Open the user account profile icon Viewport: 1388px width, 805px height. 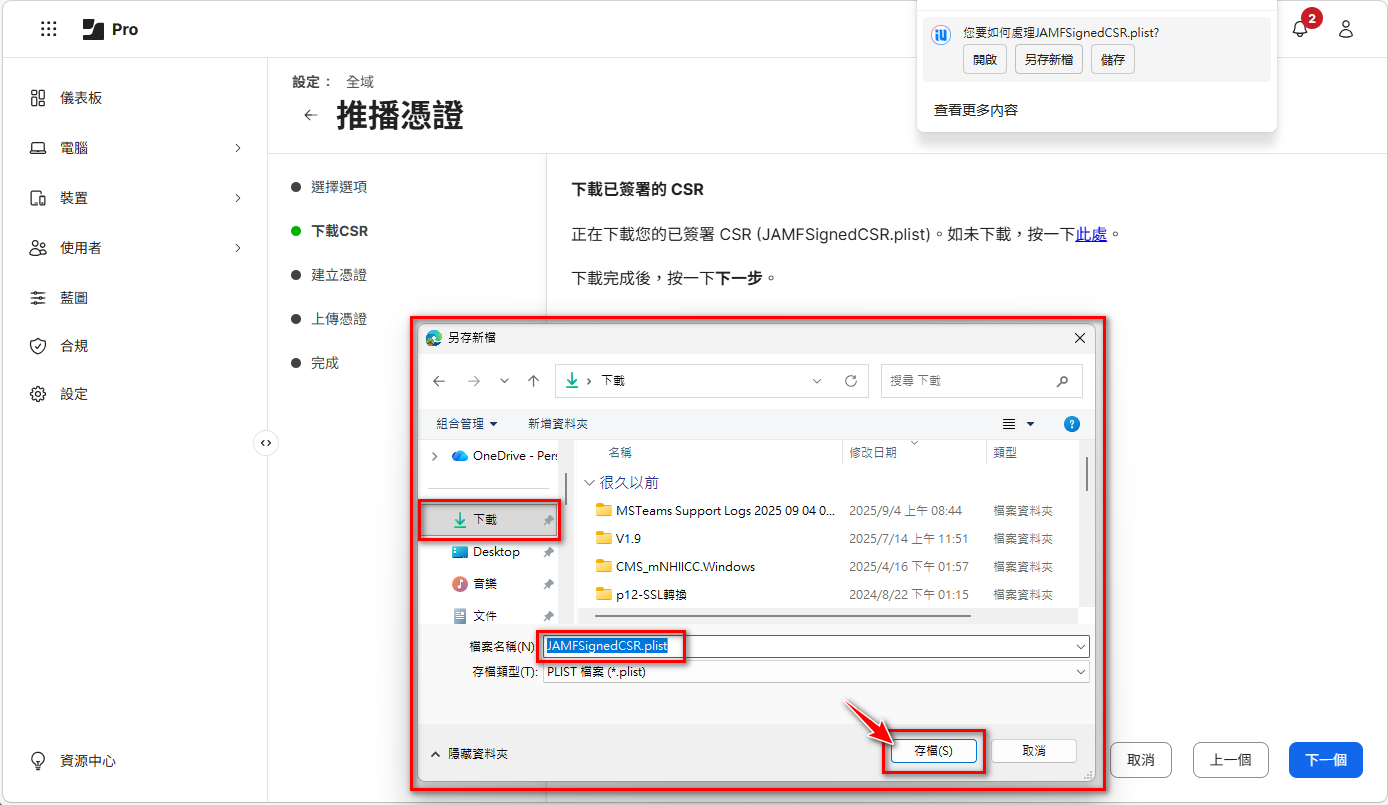click(1345, 29)
